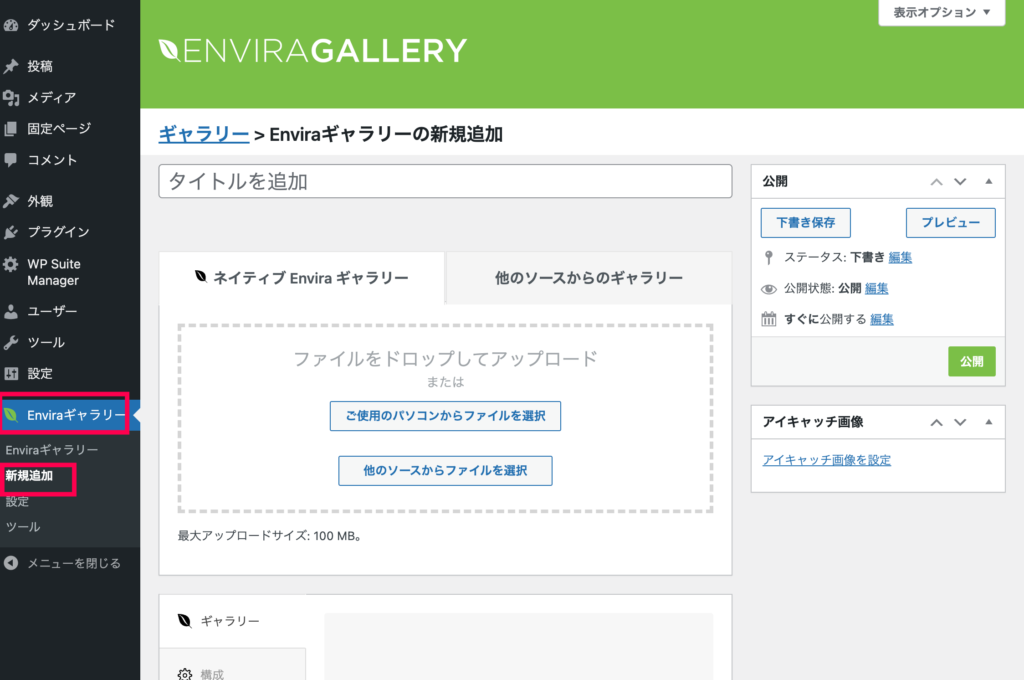1024x680 pixels.
Task: Click the メニューを閉じる collapse arrow icon
Action: click(x=10, y=563)
